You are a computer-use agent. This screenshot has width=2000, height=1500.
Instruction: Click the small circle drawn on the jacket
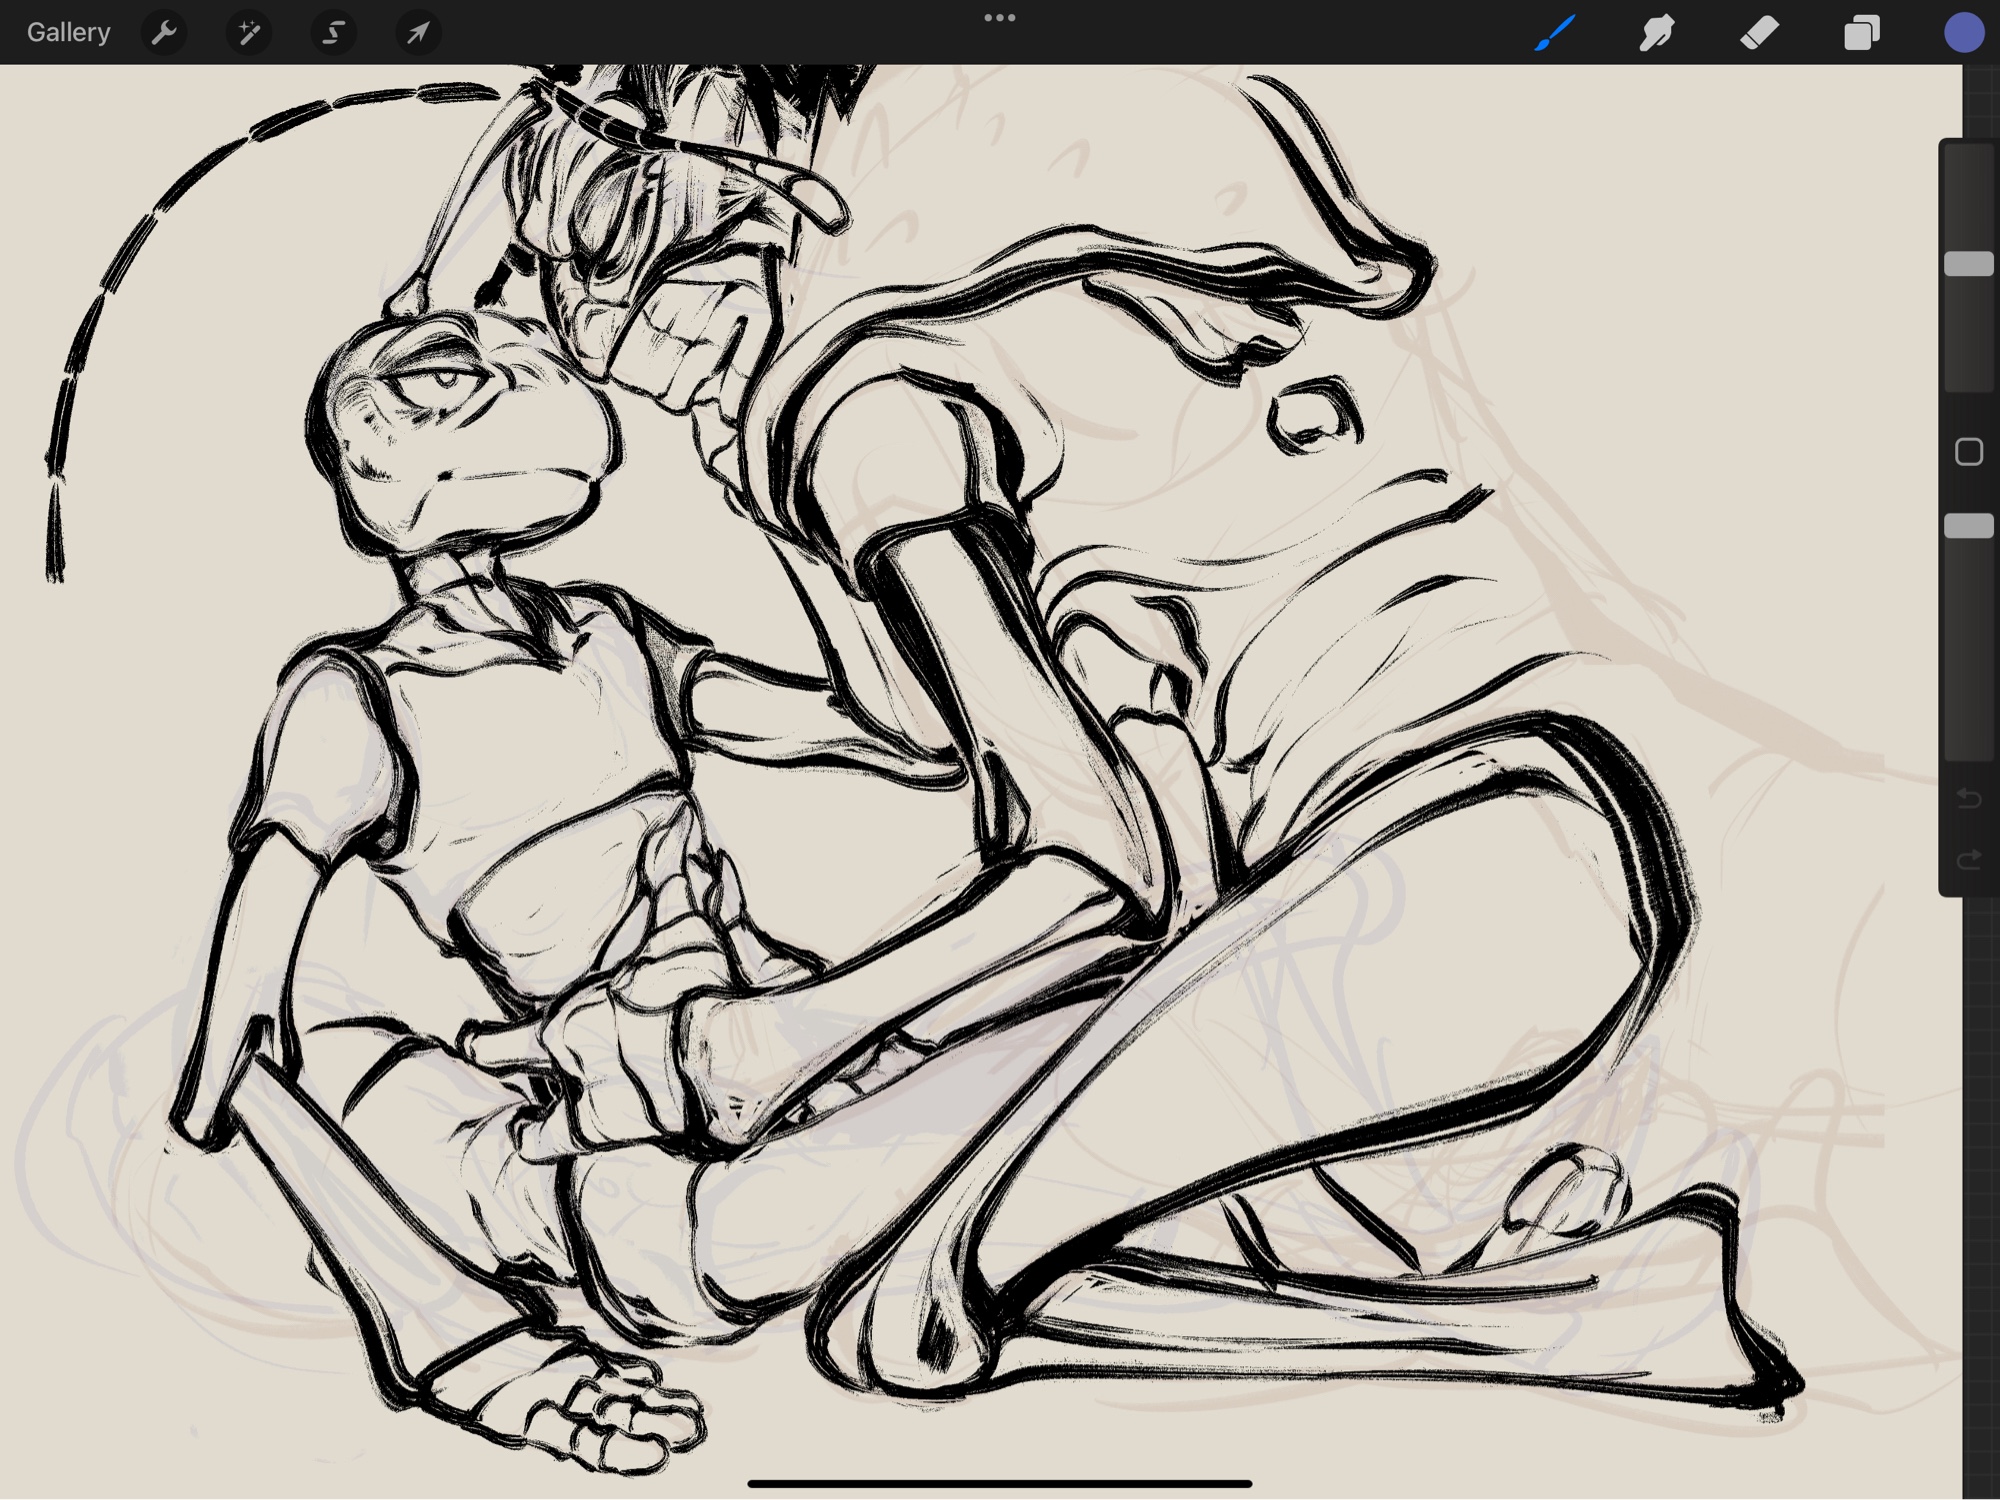[x=1313, y=414]
